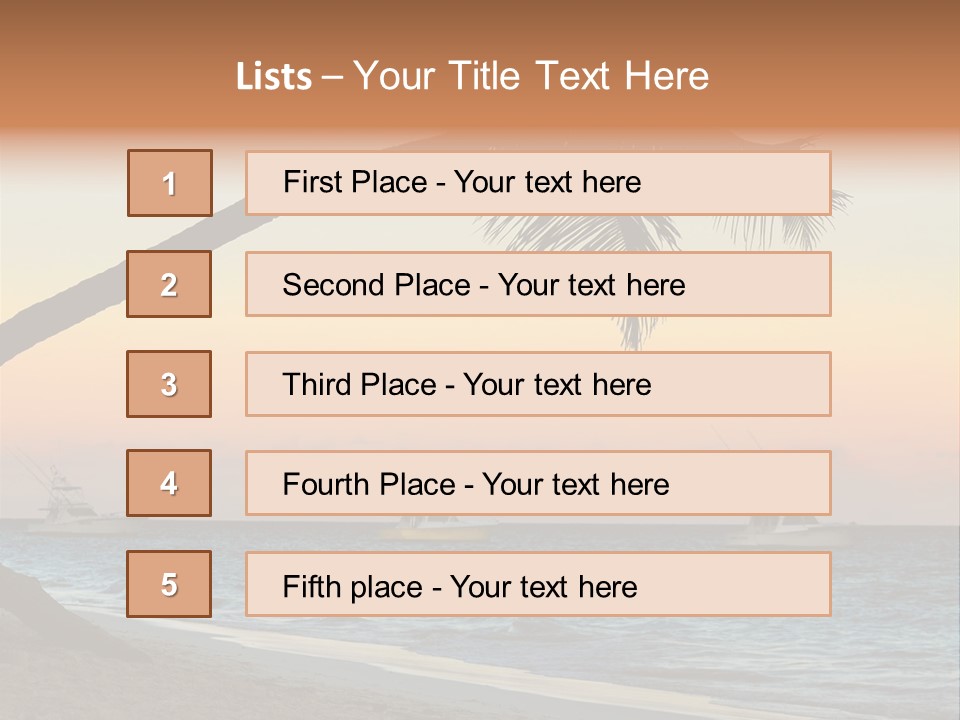This screenshot has width=960, height=720.
Task: Select the number 2 box
Action: click(x=169, y=284)
